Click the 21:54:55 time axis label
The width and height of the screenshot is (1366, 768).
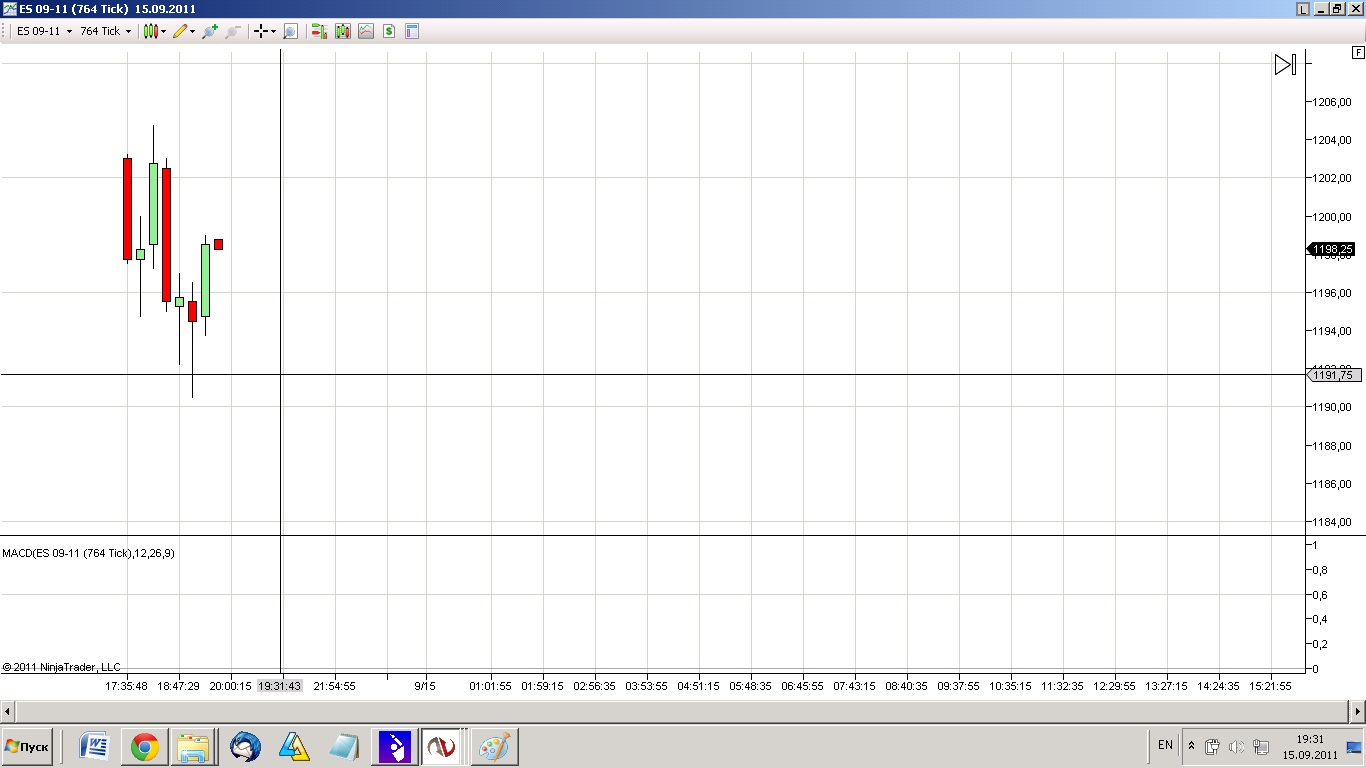click(335, 686)
